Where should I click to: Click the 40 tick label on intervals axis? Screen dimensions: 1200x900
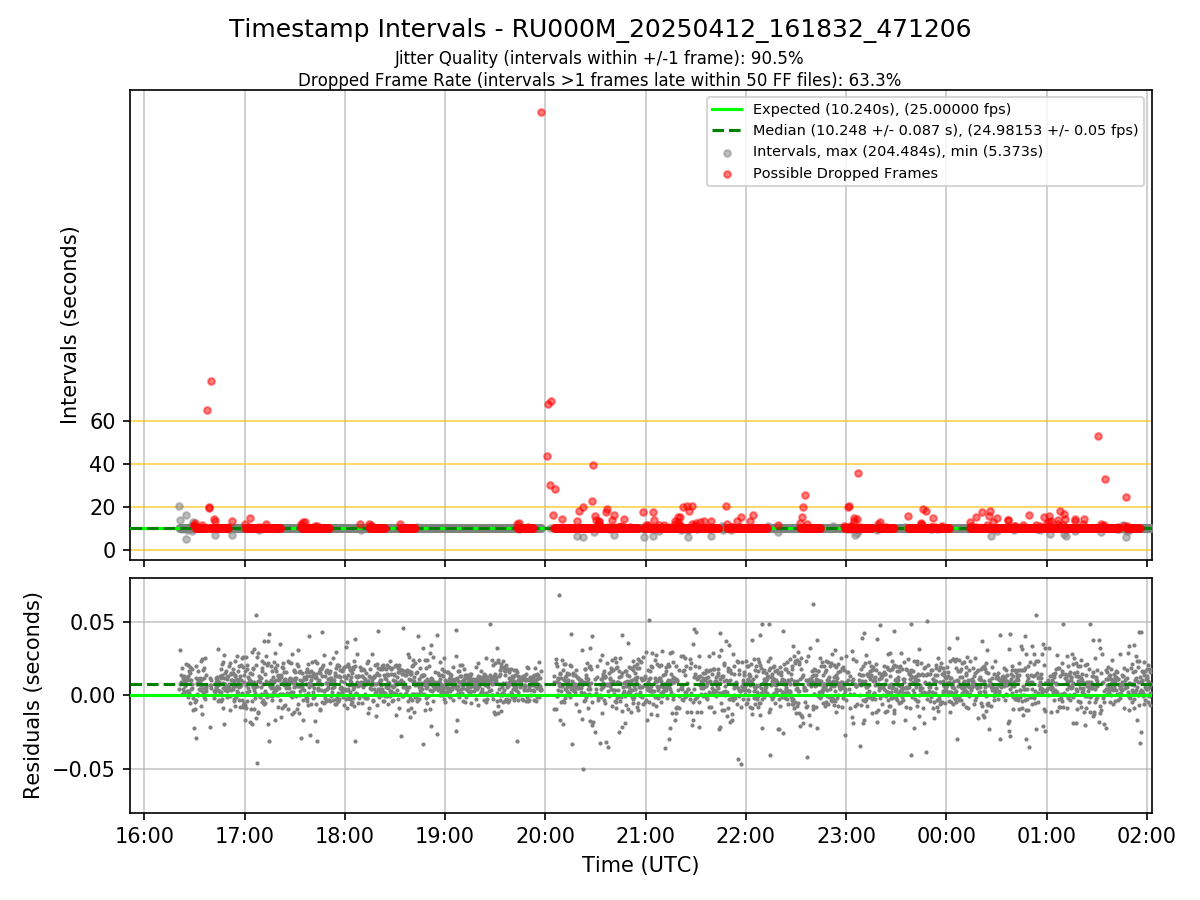click(106, 464)
